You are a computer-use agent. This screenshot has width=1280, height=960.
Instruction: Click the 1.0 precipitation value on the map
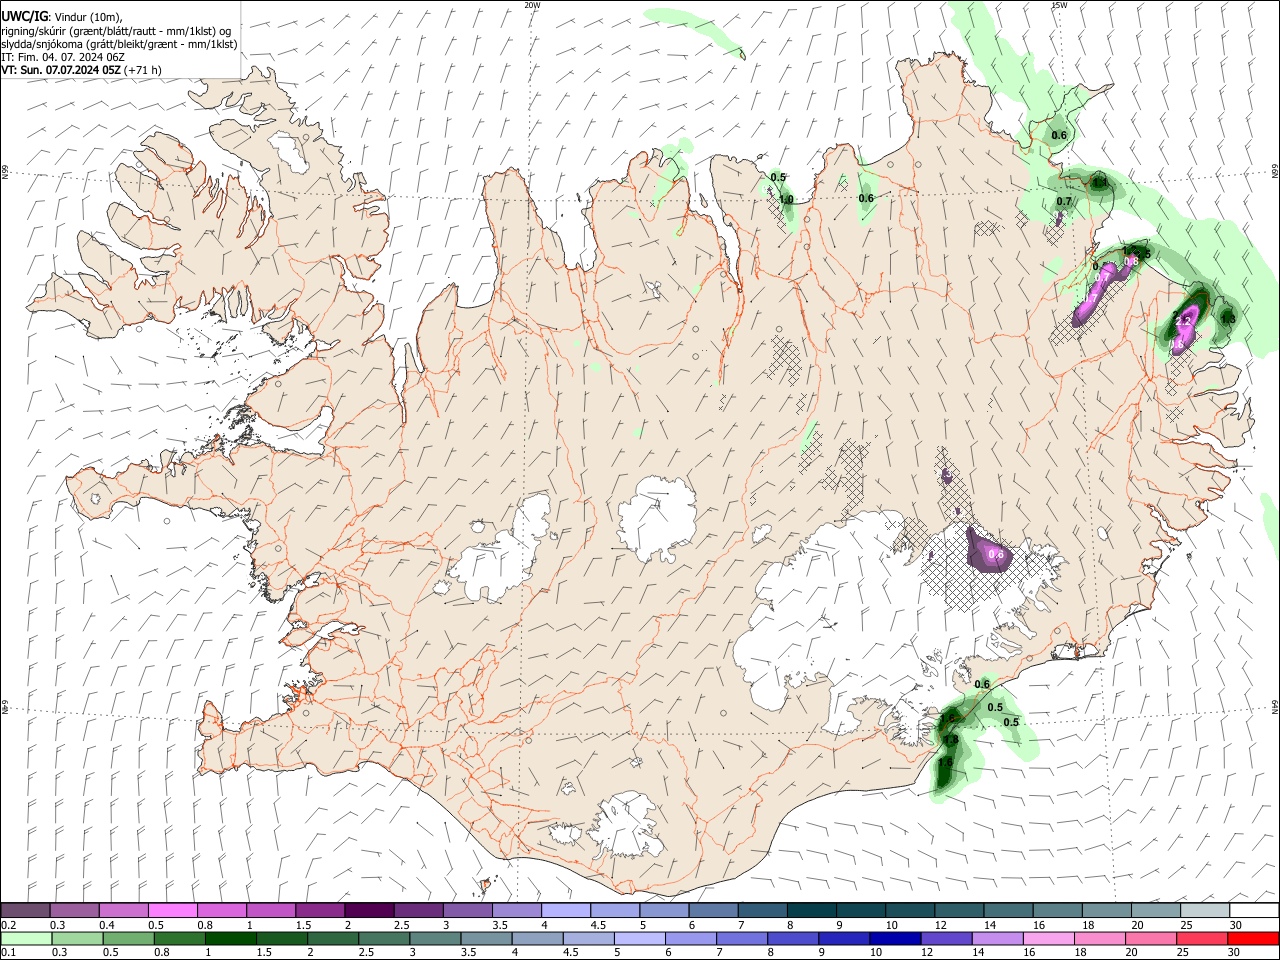point(786,199)
